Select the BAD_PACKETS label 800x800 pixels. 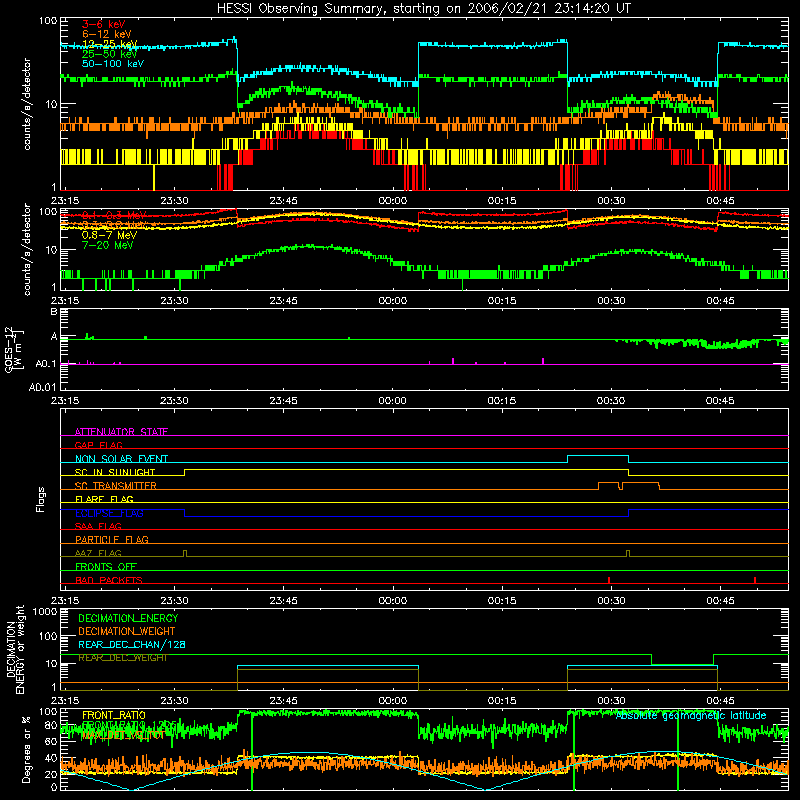tap(109, 580)
